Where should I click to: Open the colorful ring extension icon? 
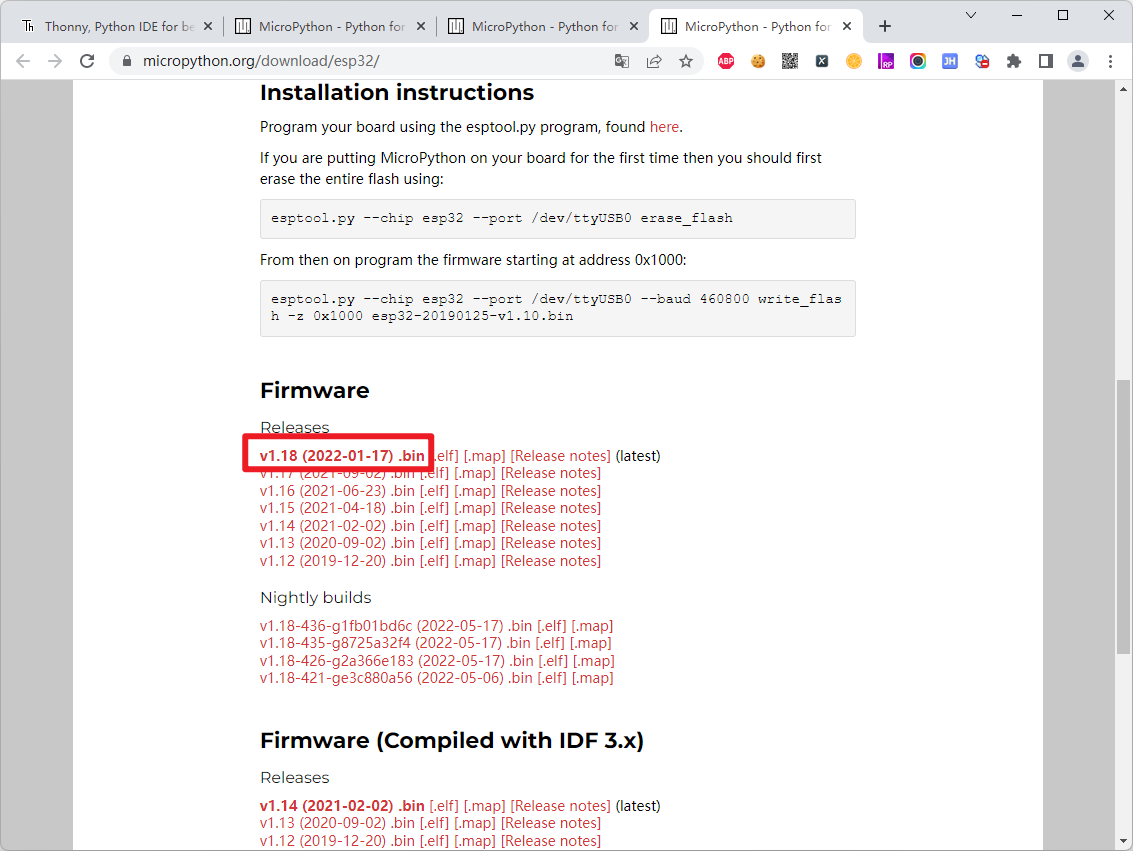[x=918, y=61]
